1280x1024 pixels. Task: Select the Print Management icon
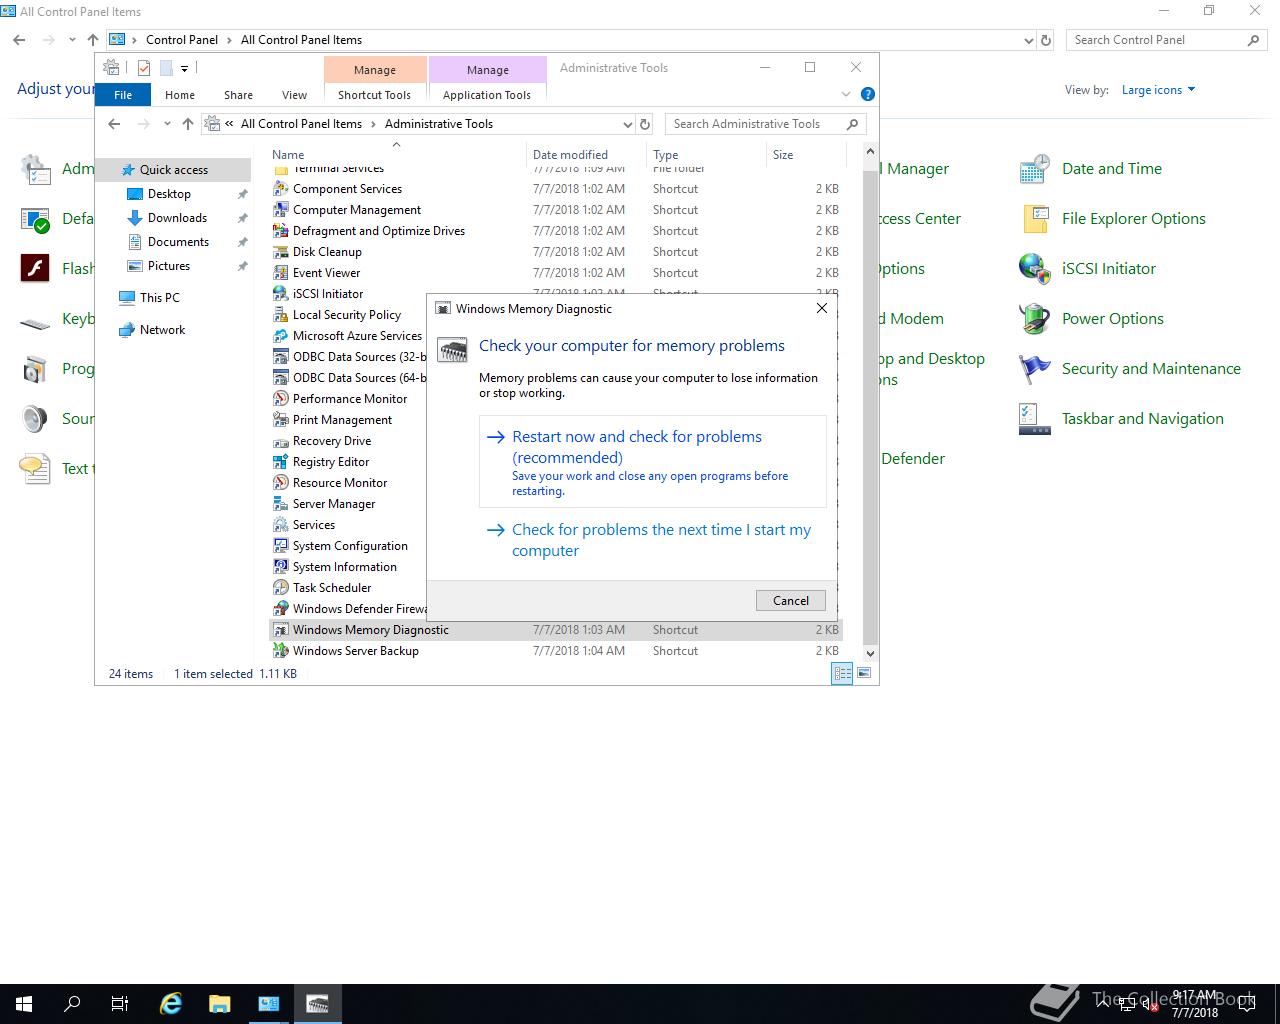[281, 420]
